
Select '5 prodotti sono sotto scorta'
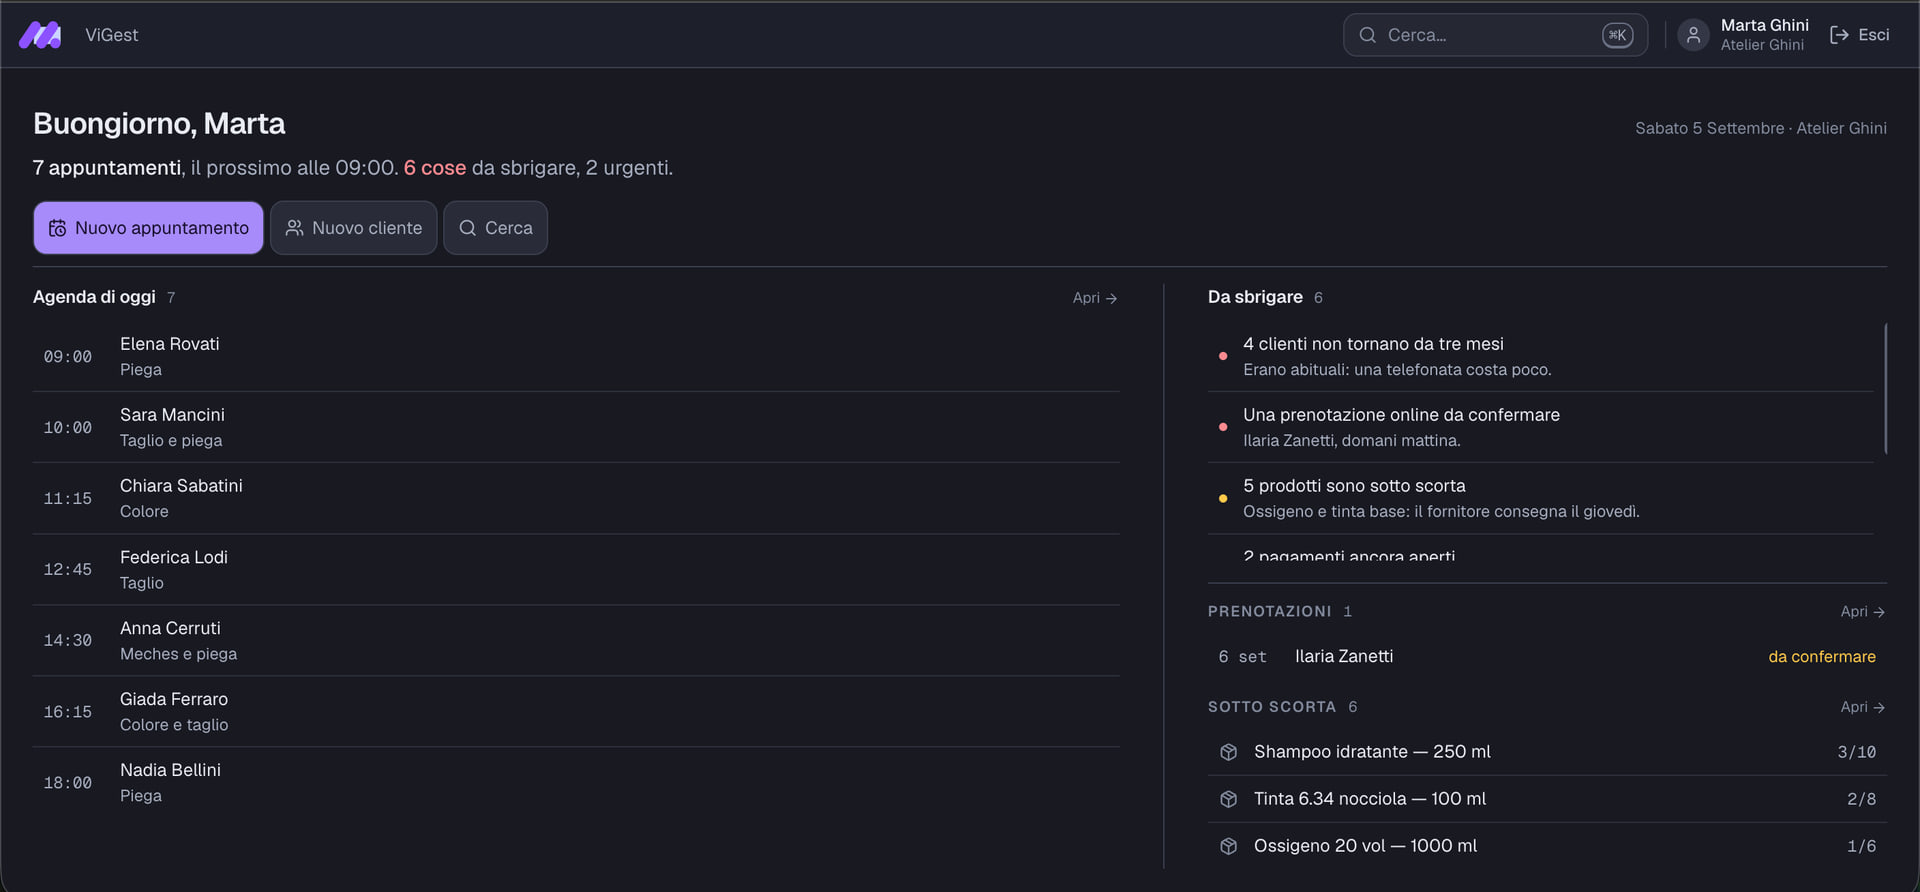pos(1541,498)
